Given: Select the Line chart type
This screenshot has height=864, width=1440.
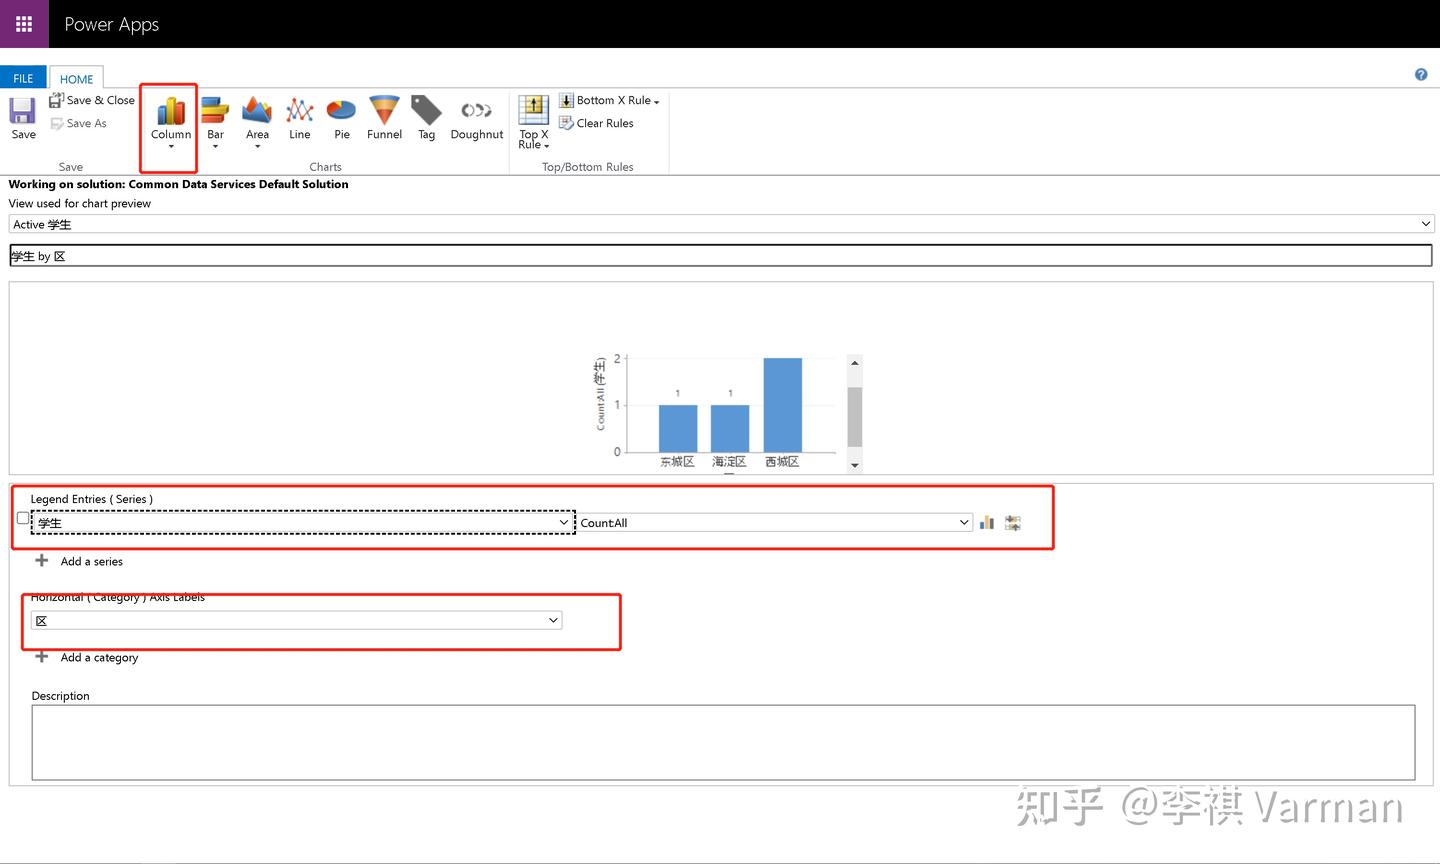Looking at the screenshot, I should [x=300, y=118].
